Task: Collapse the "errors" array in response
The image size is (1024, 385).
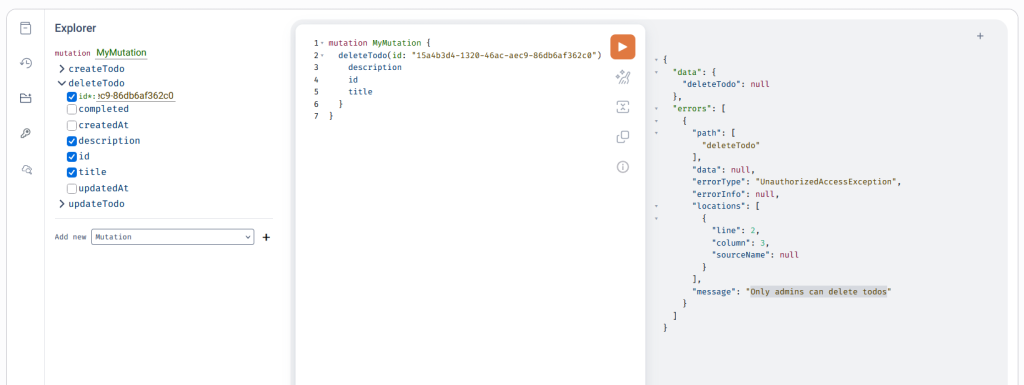Action: coord(656,108)
